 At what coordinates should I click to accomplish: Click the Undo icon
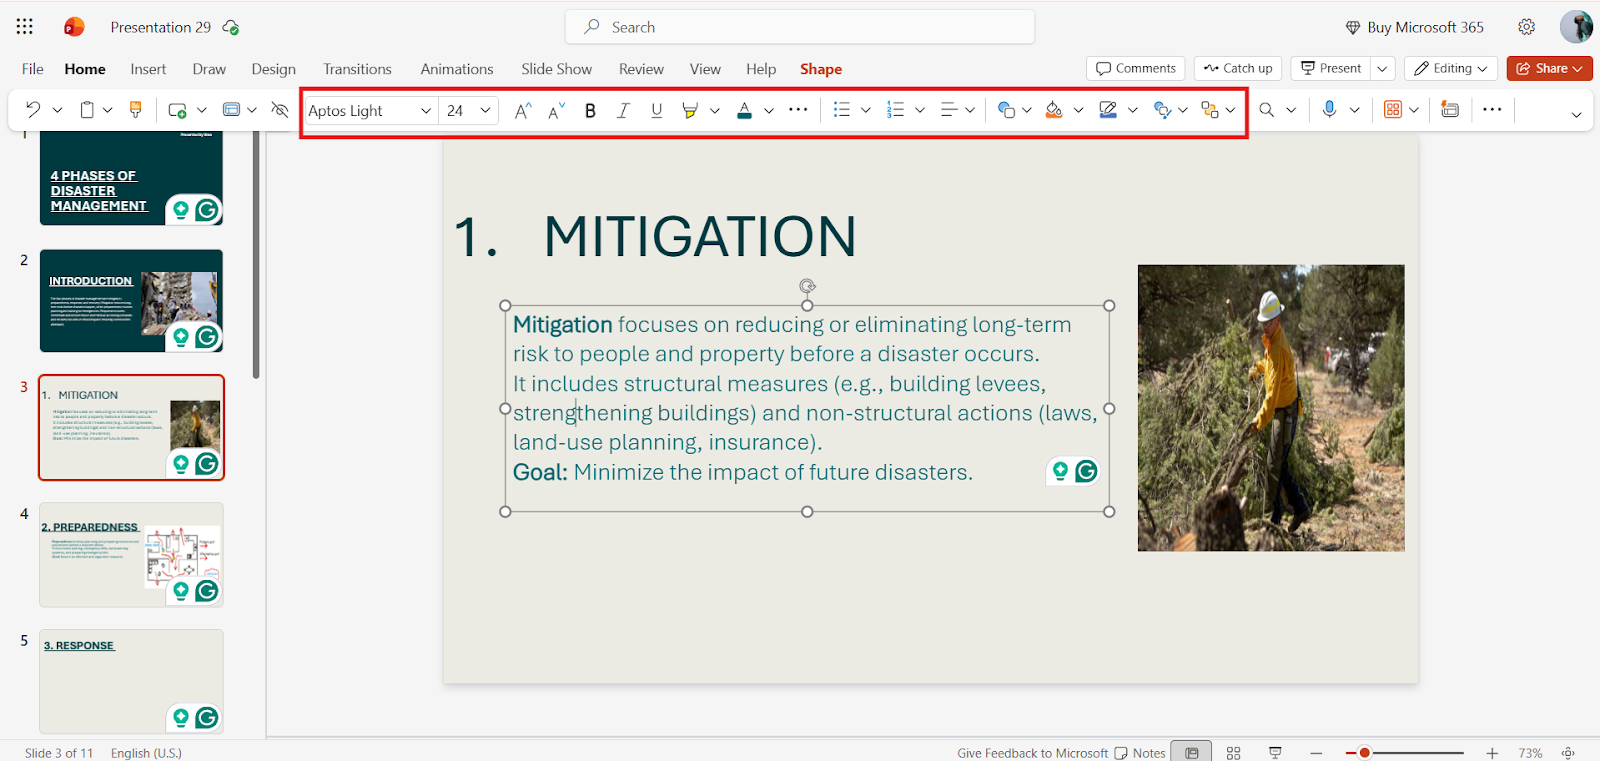pos(33,110)
